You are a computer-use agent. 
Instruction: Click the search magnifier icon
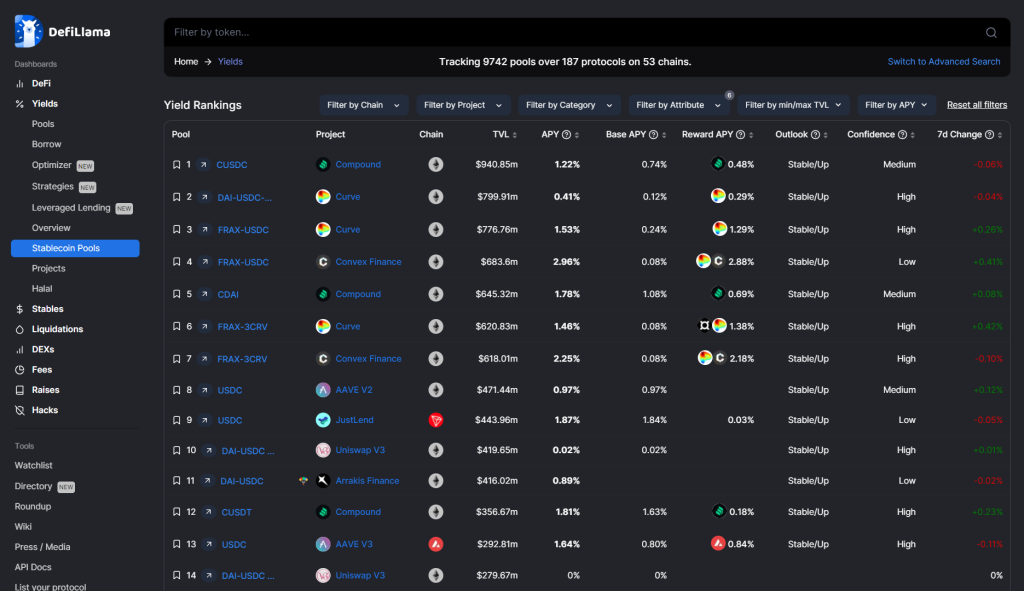(991, 33)
